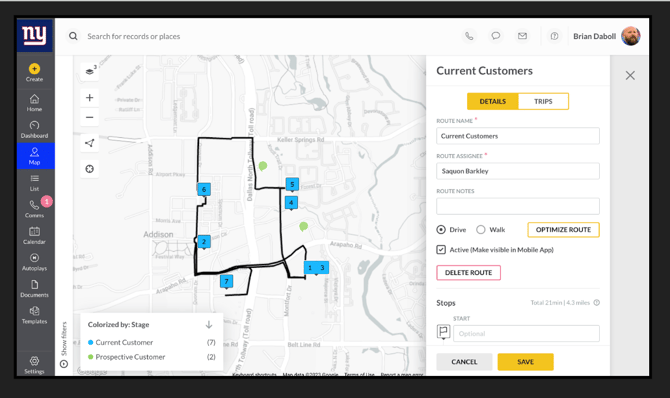The image size is (670, 398).
Task: Open Dashboard from the sidebar
Action: 34,130
